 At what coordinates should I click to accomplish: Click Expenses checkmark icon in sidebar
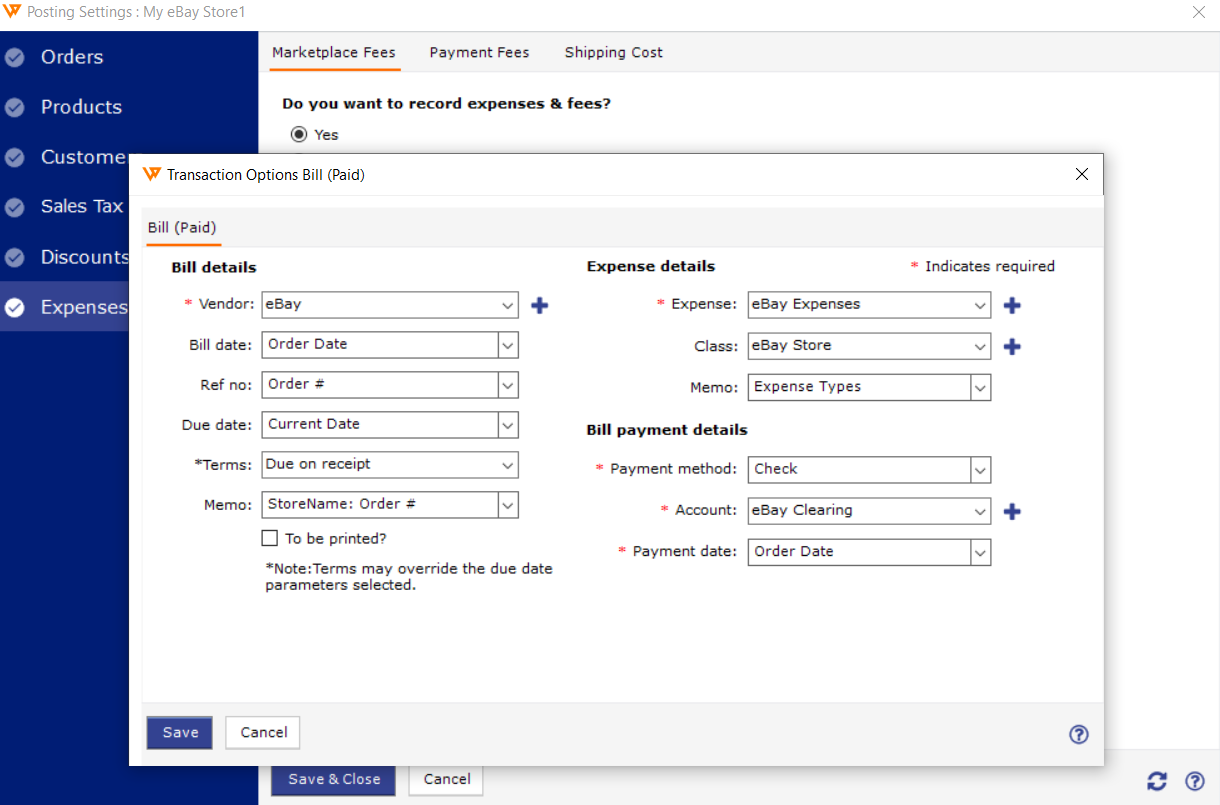(x=15, y=307)
